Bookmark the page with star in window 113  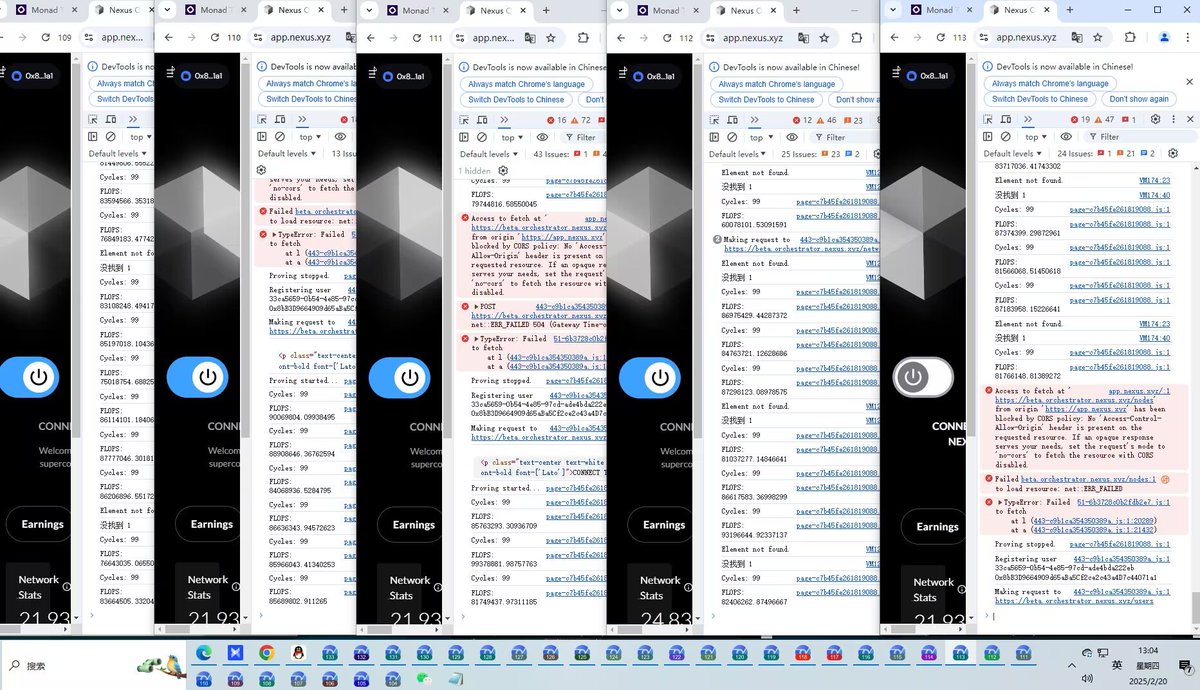(1097, 37)
